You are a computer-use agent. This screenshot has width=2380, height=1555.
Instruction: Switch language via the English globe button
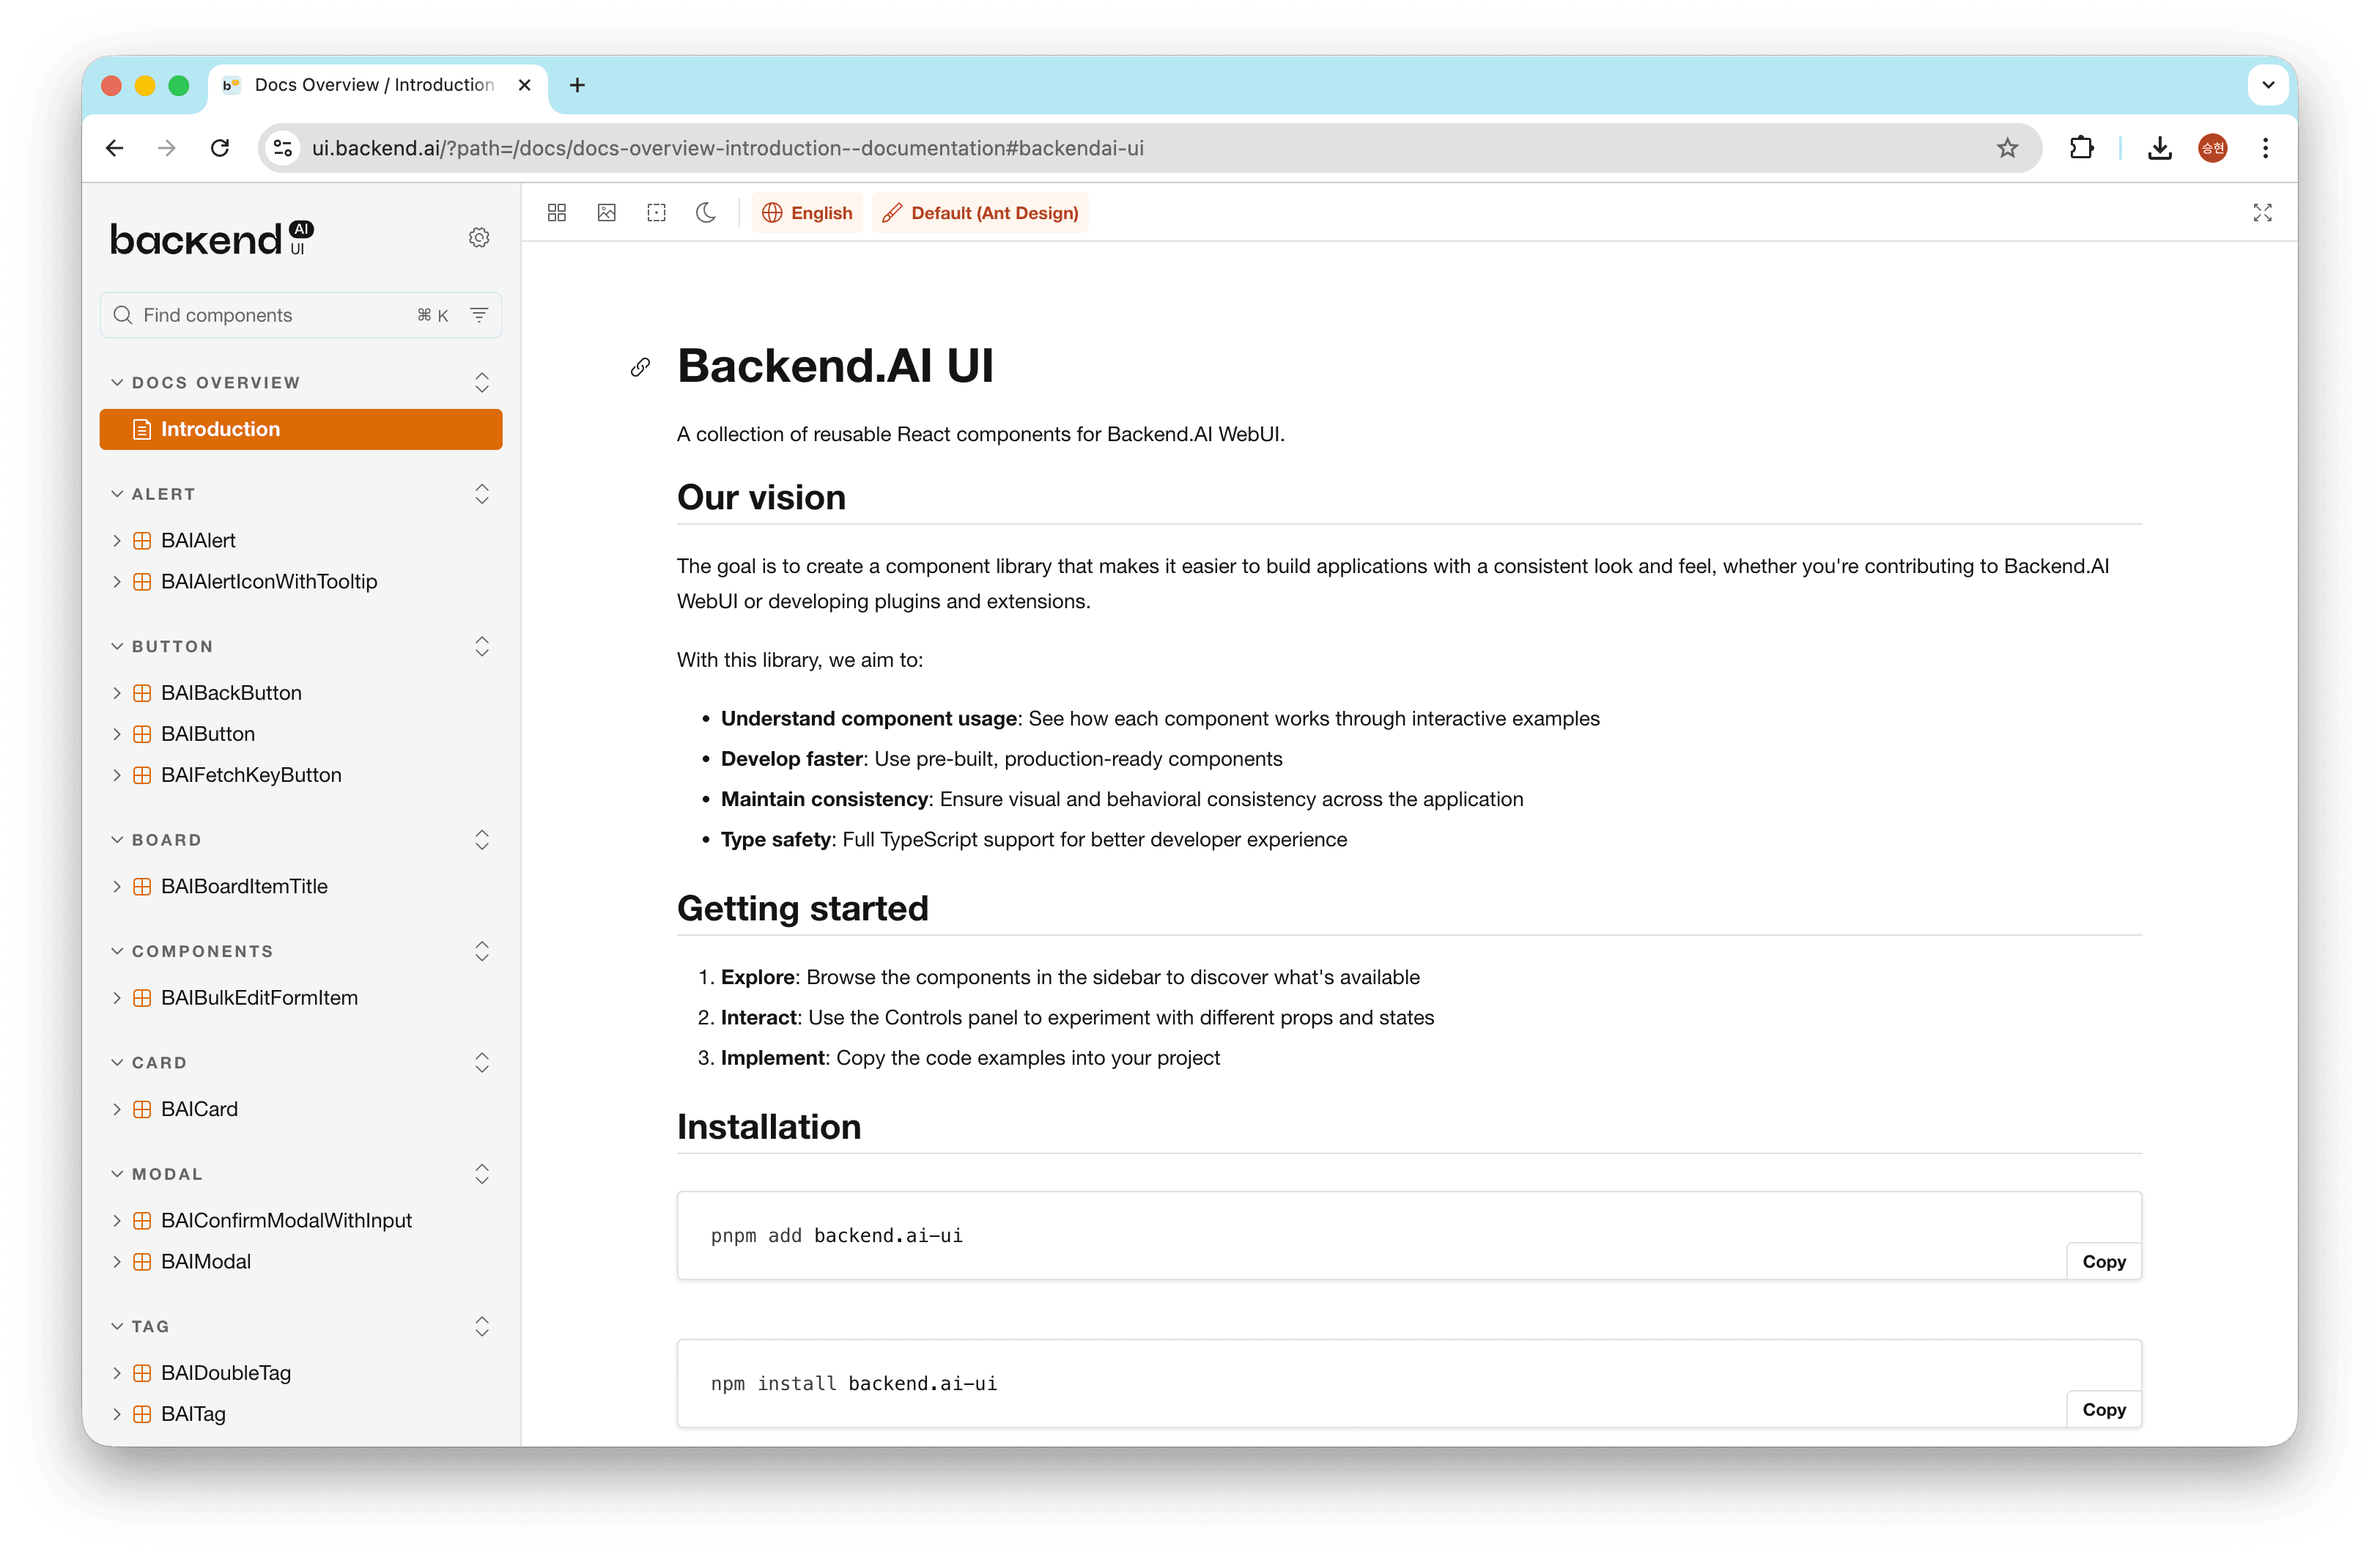tap(807, 212)
